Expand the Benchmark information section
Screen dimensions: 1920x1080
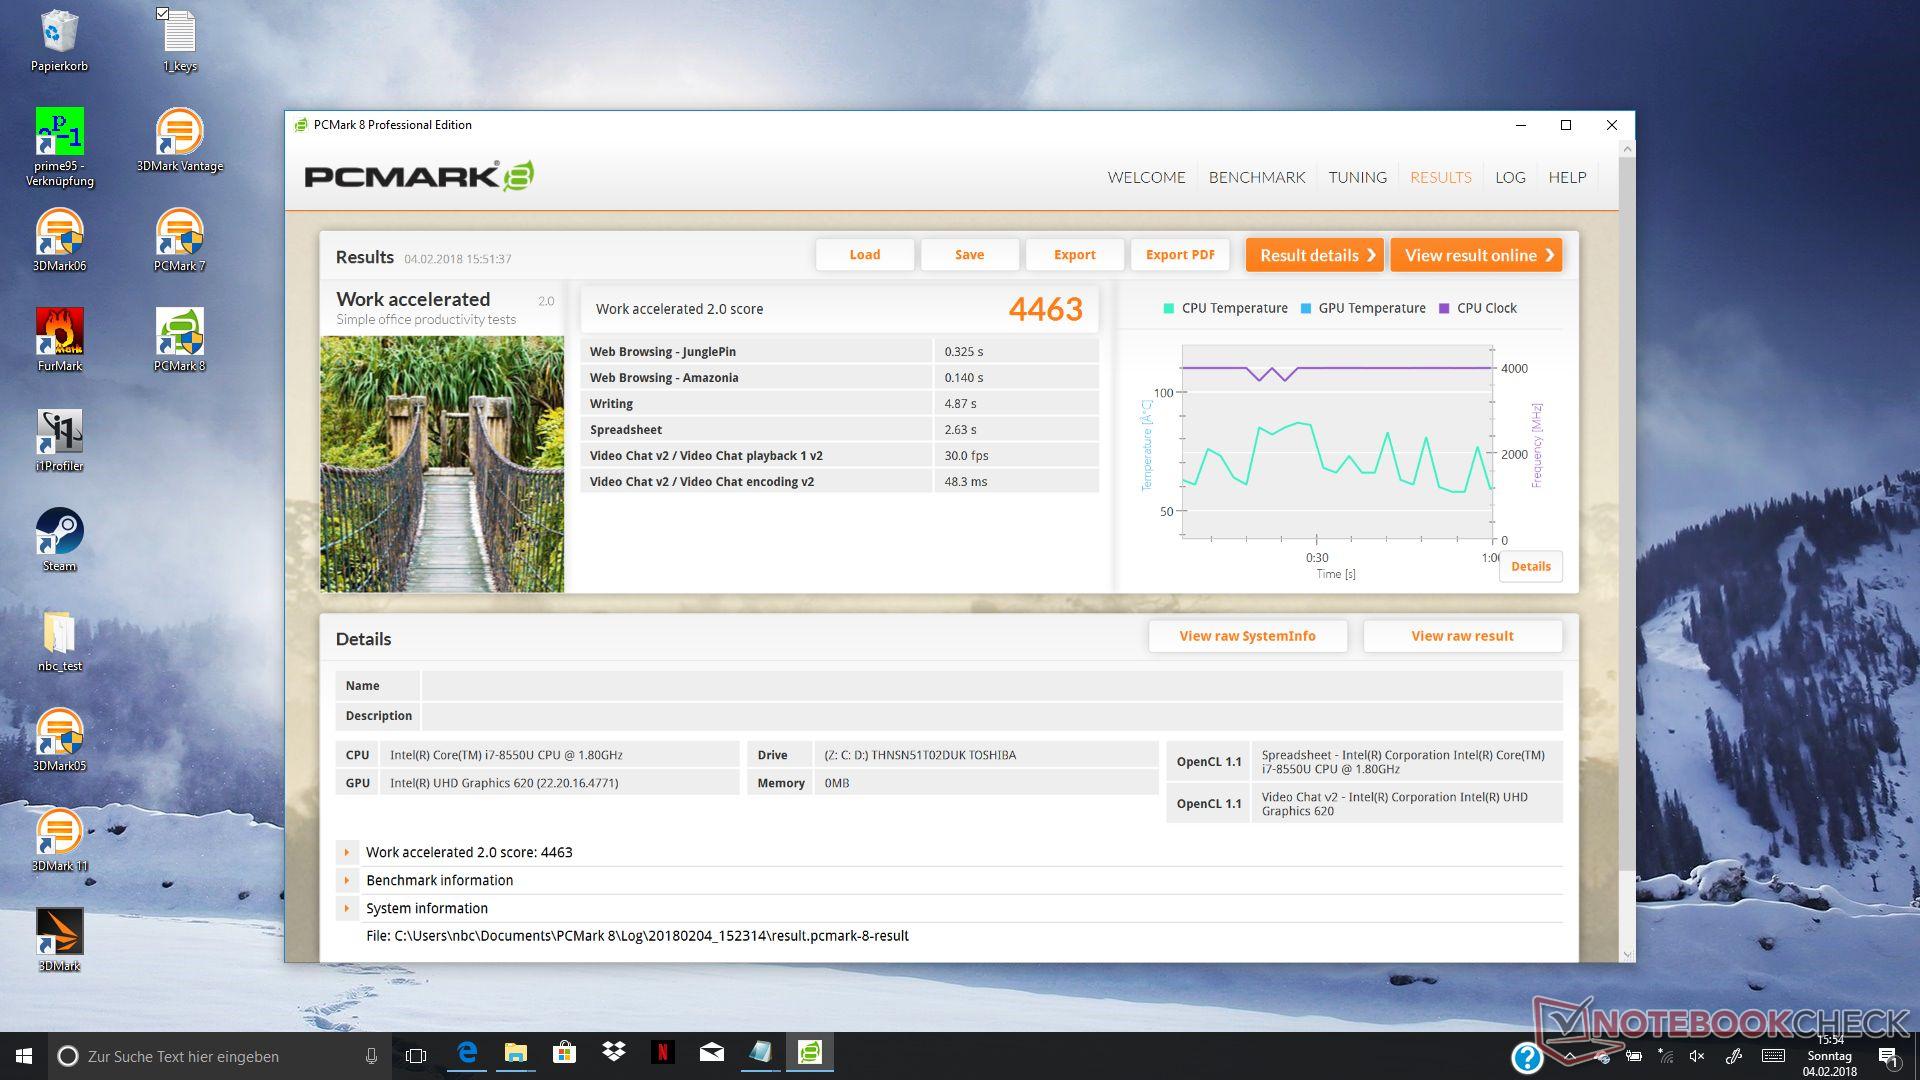click(347, 881)
